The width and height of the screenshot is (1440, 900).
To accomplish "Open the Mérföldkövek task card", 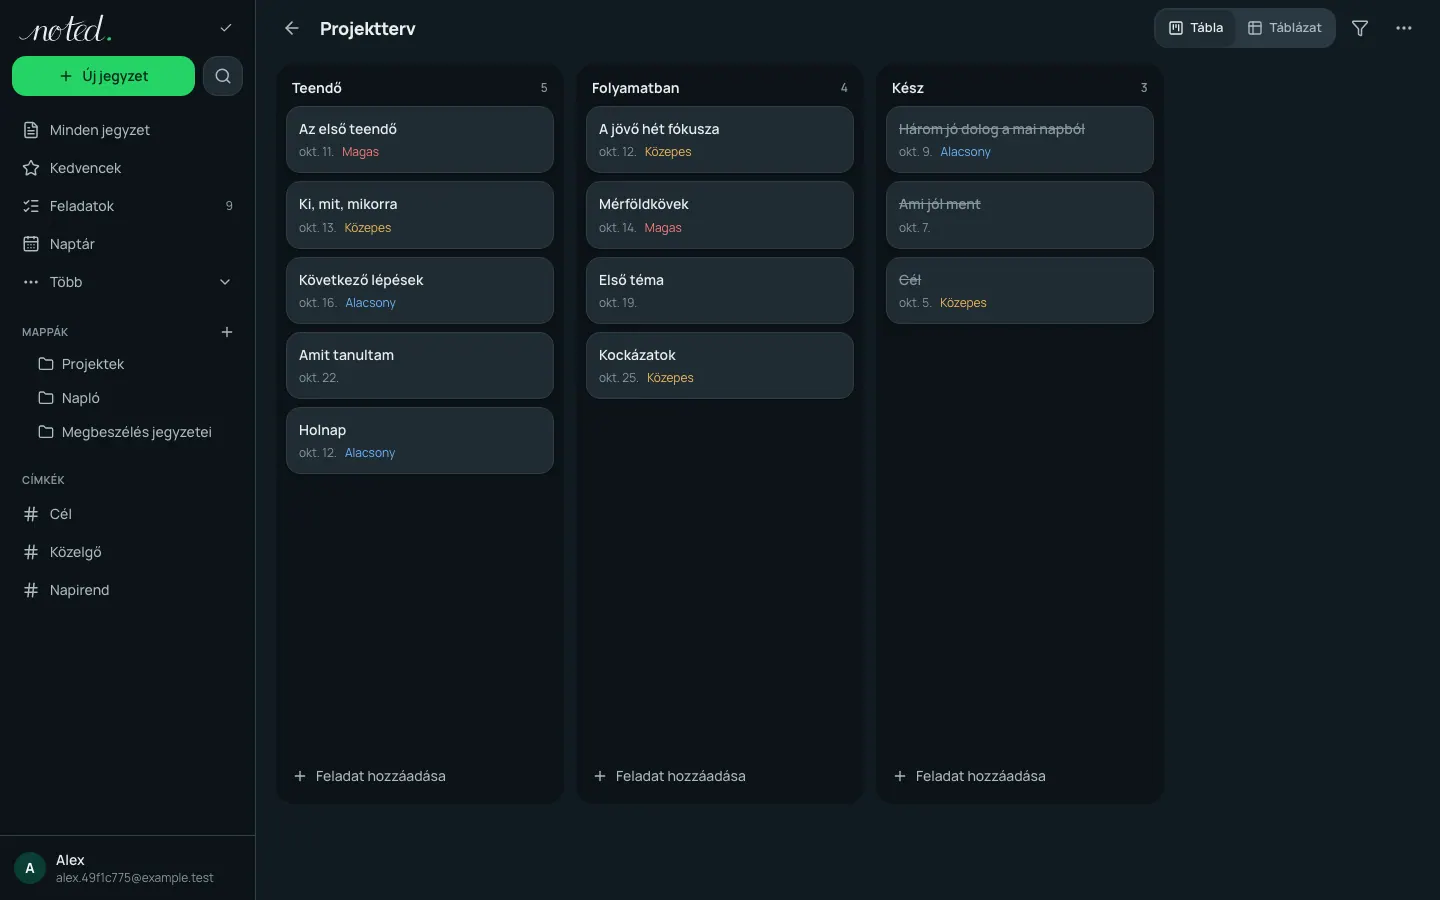I will pyautogui.click(x=720, y=215).
